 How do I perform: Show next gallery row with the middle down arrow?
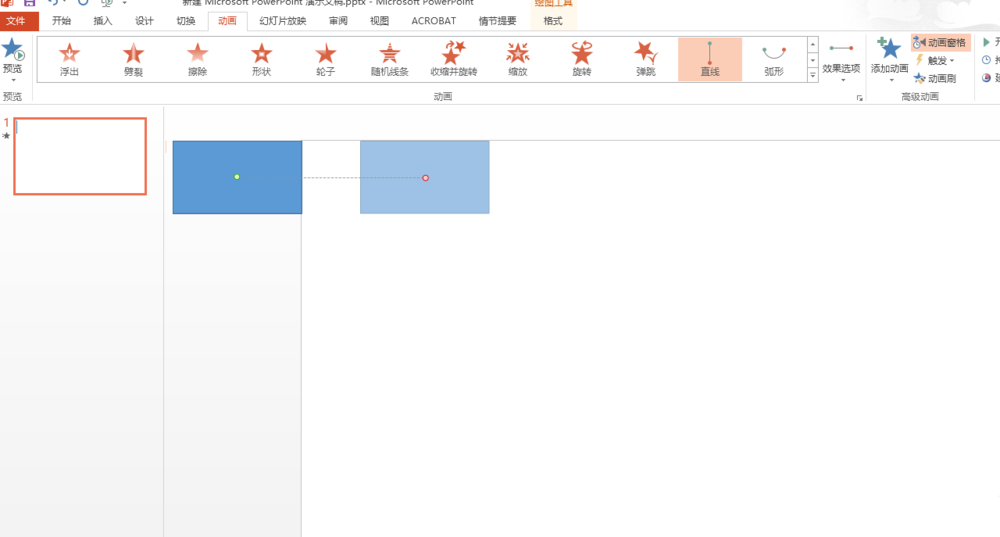point(812,60)
